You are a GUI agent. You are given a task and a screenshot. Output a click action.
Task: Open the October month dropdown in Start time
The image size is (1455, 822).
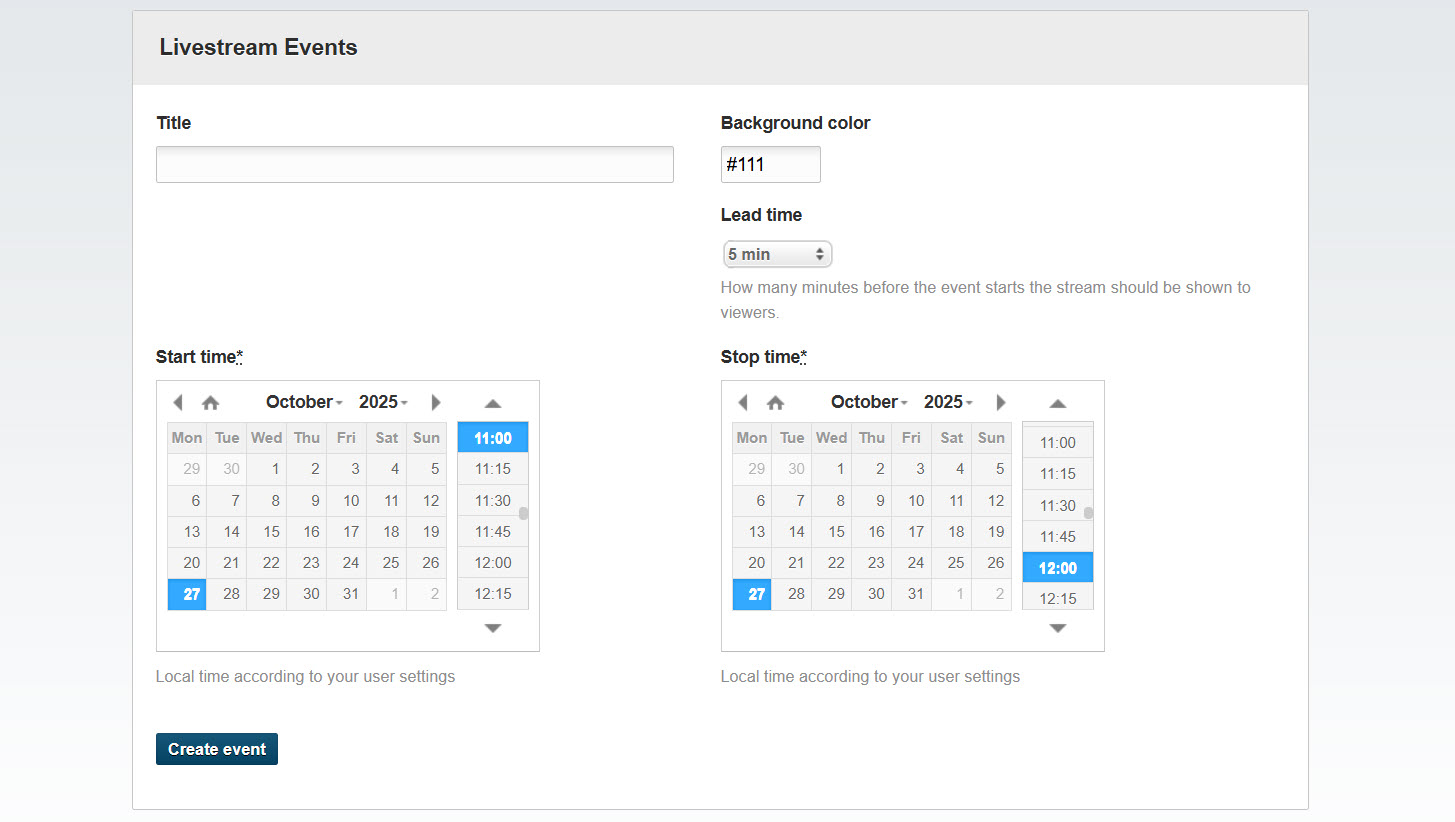coord(304,402)
